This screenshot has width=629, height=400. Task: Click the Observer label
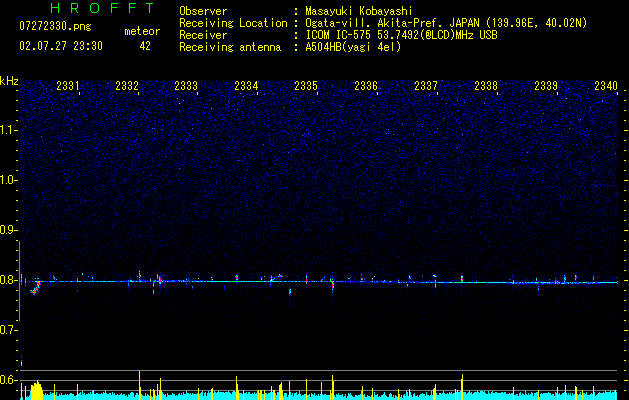tap(203, 11)
